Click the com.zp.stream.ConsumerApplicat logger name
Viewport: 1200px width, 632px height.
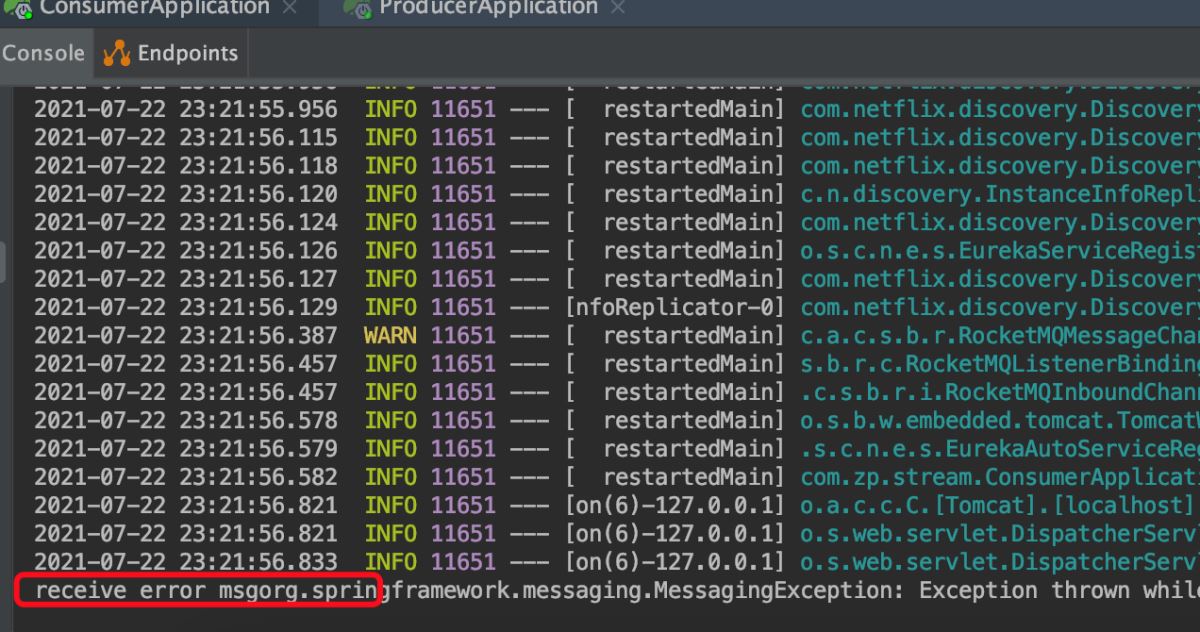(1000, 477)
